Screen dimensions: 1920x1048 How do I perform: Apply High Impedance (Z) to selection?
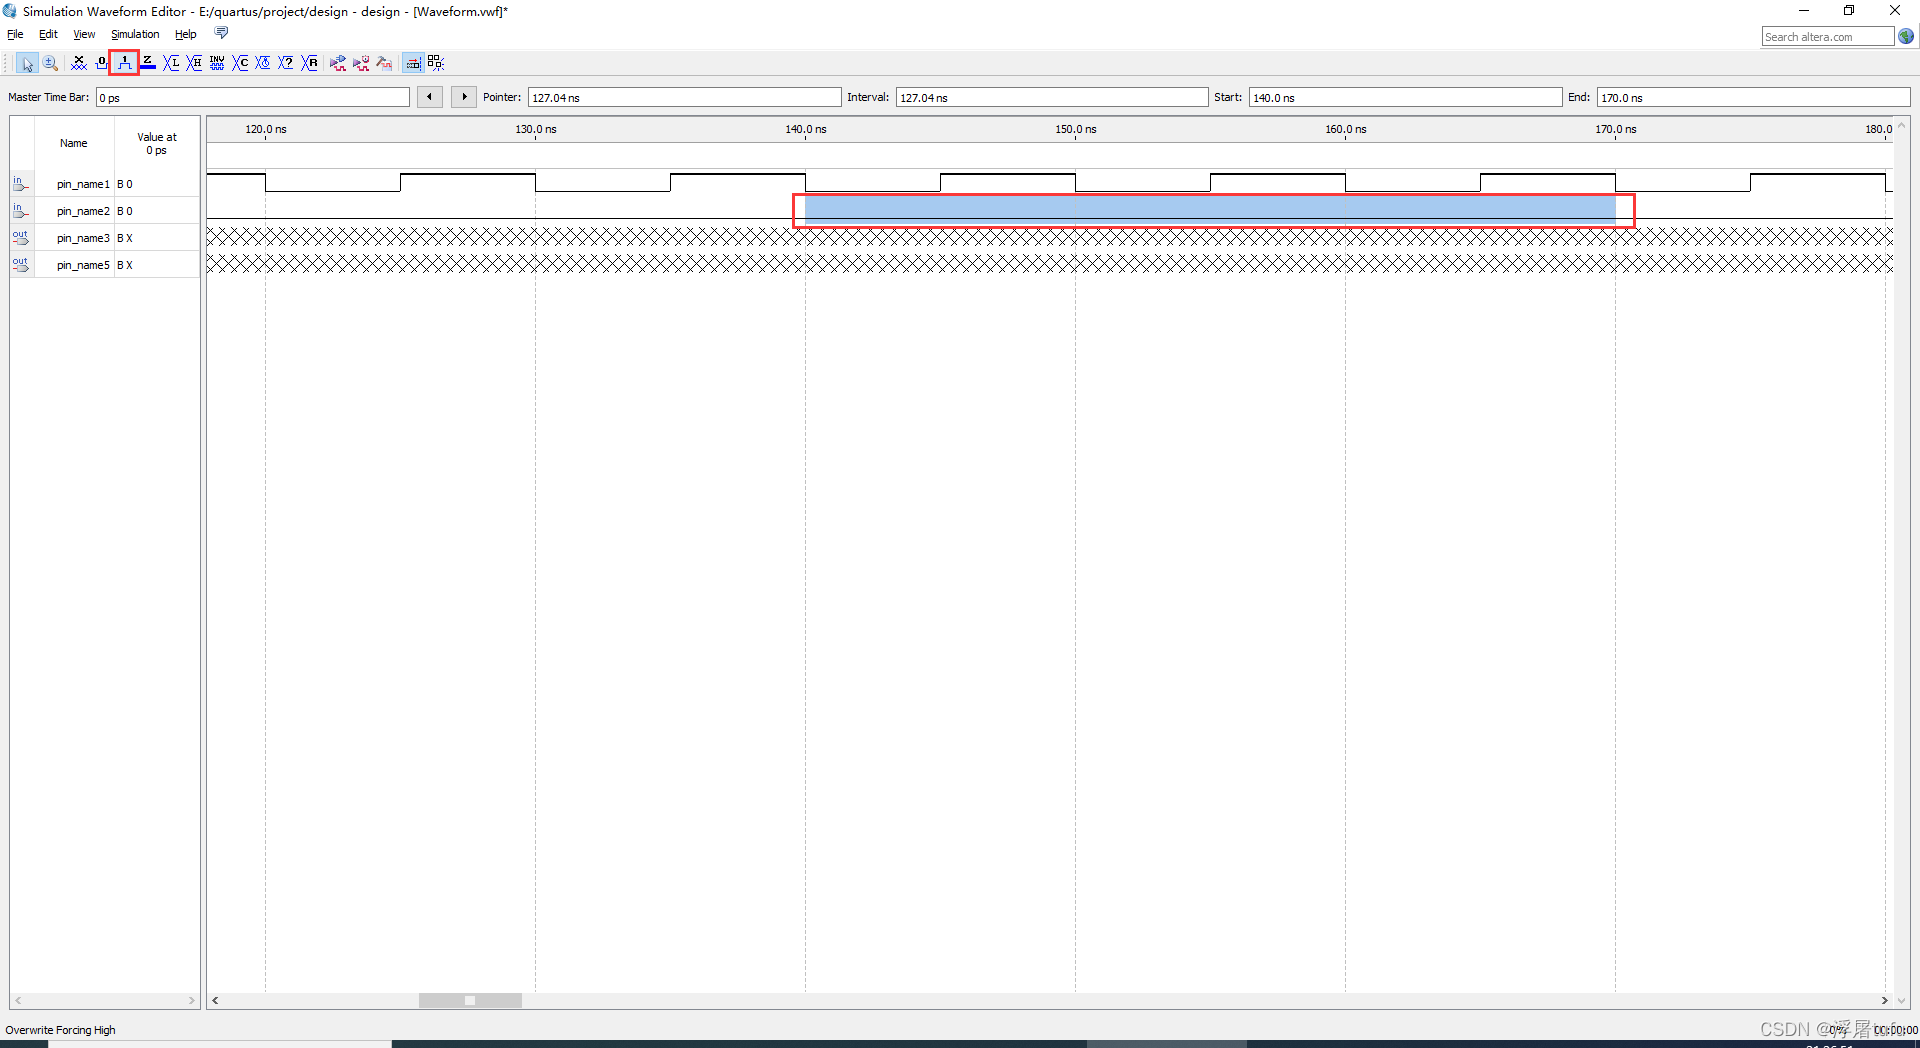(x=148, y=63)
